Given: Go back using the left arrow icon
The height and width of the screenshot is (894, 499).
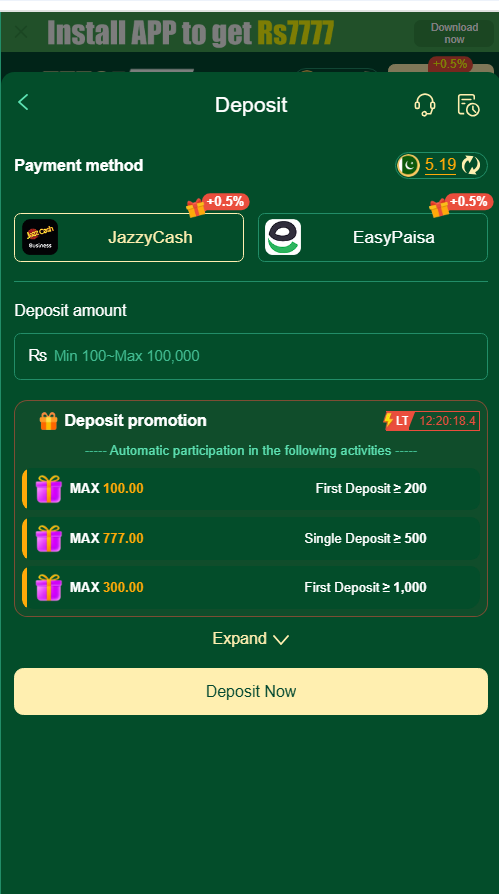Looking at the screenshot, I should (x=23, y=103).
